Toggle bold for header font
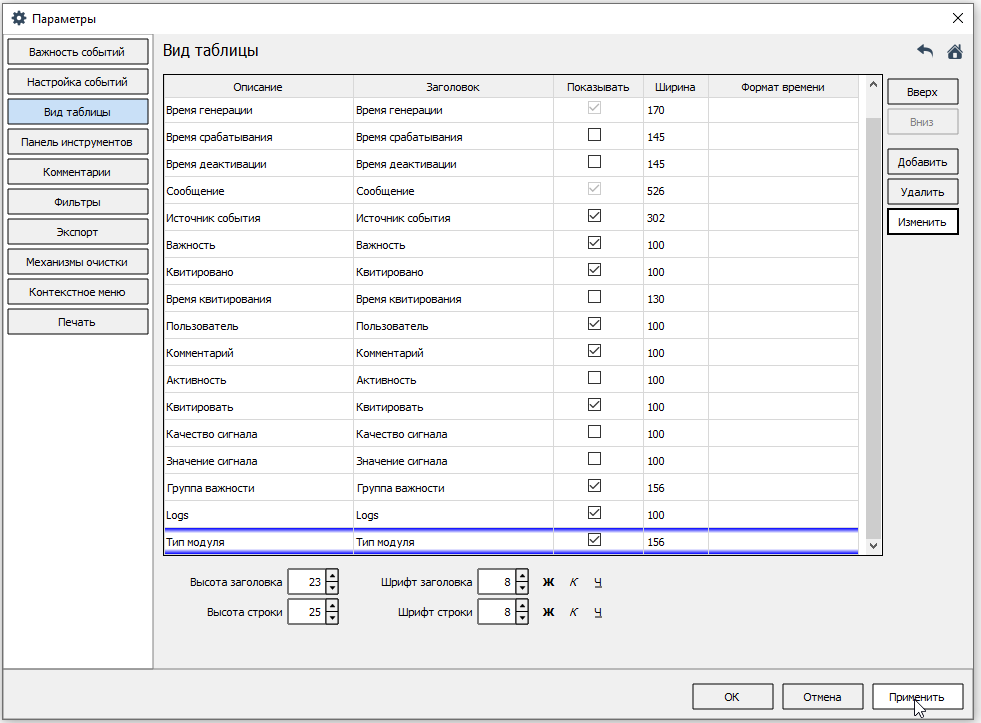This screenshot has width=981, height=723. [548, 582]
